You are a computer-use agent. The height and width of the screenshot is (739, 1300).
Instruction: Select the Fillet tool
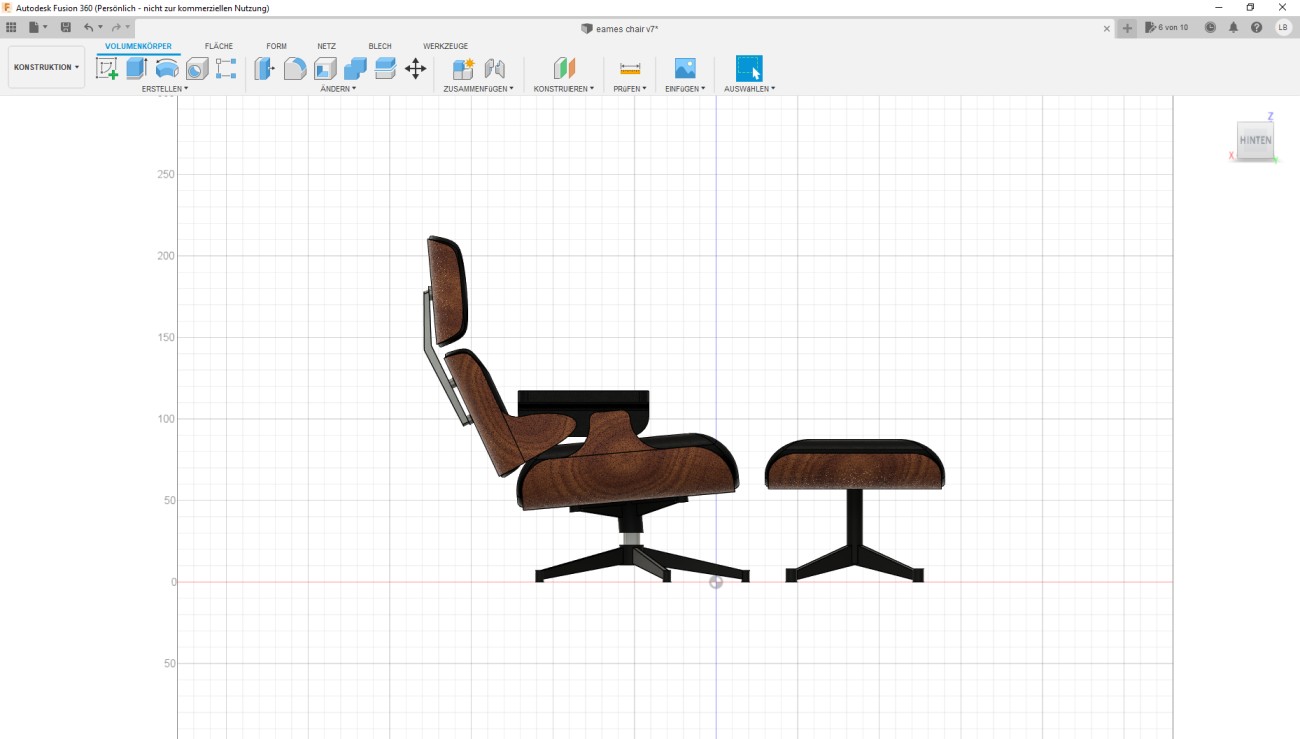295,68
